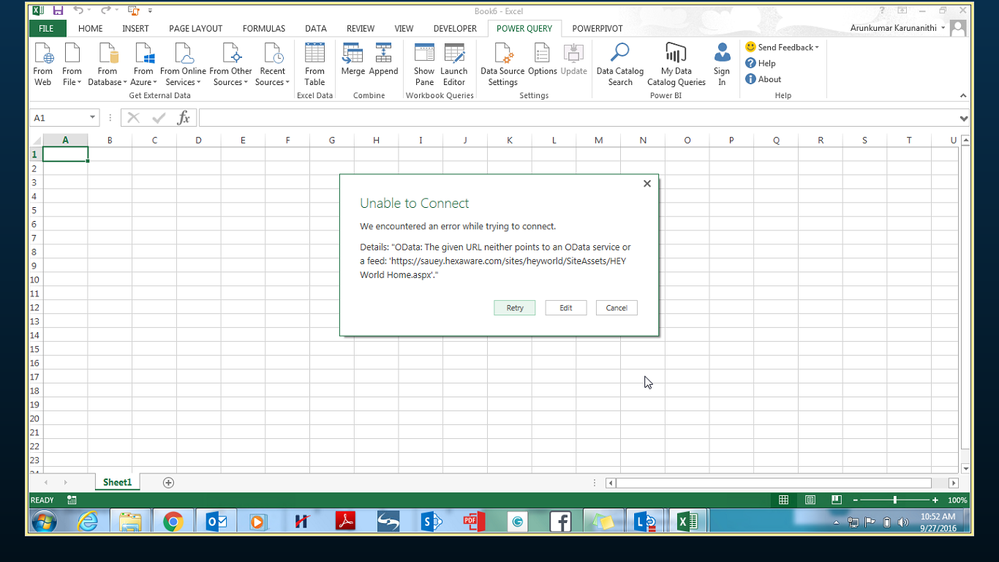Open the From Database dropdown
This screenshot has width=999, height=562.
(107, 64)
